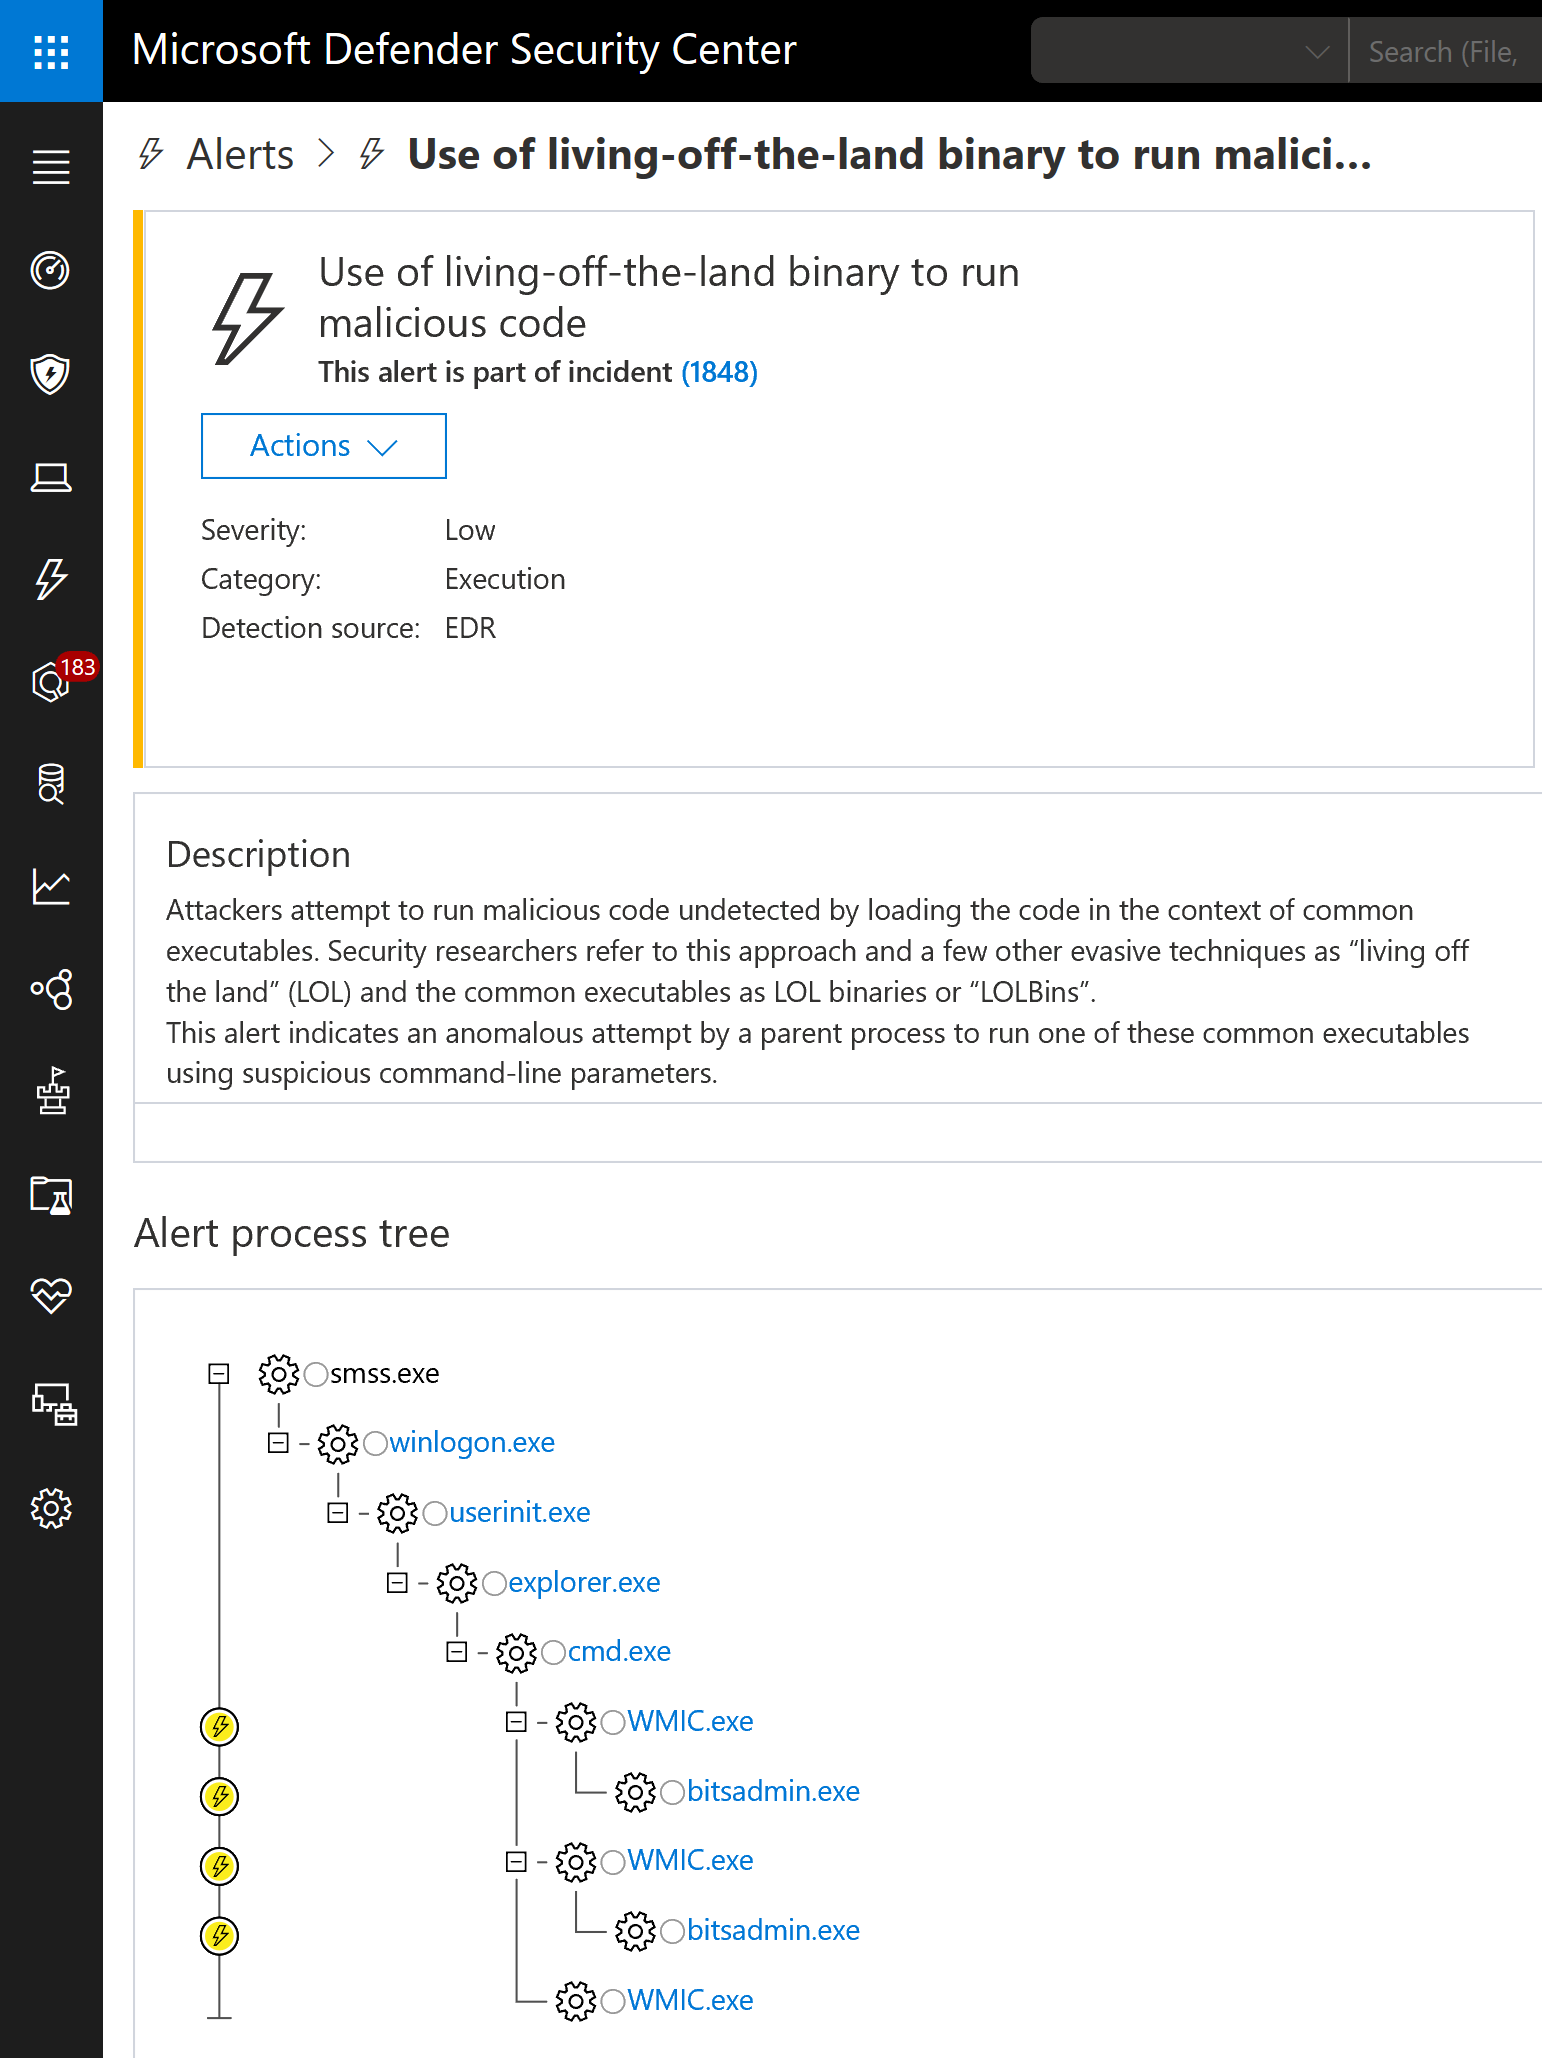Expand the Actions dropdown
The image size is (1542, 2058).
point(323,446)
